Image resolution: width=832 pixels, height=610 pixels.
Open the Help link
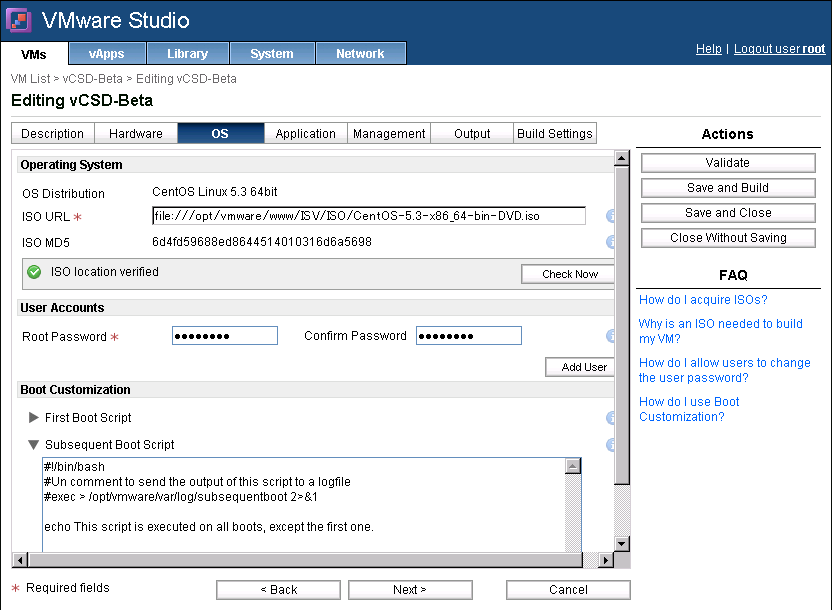coord(708,49)
